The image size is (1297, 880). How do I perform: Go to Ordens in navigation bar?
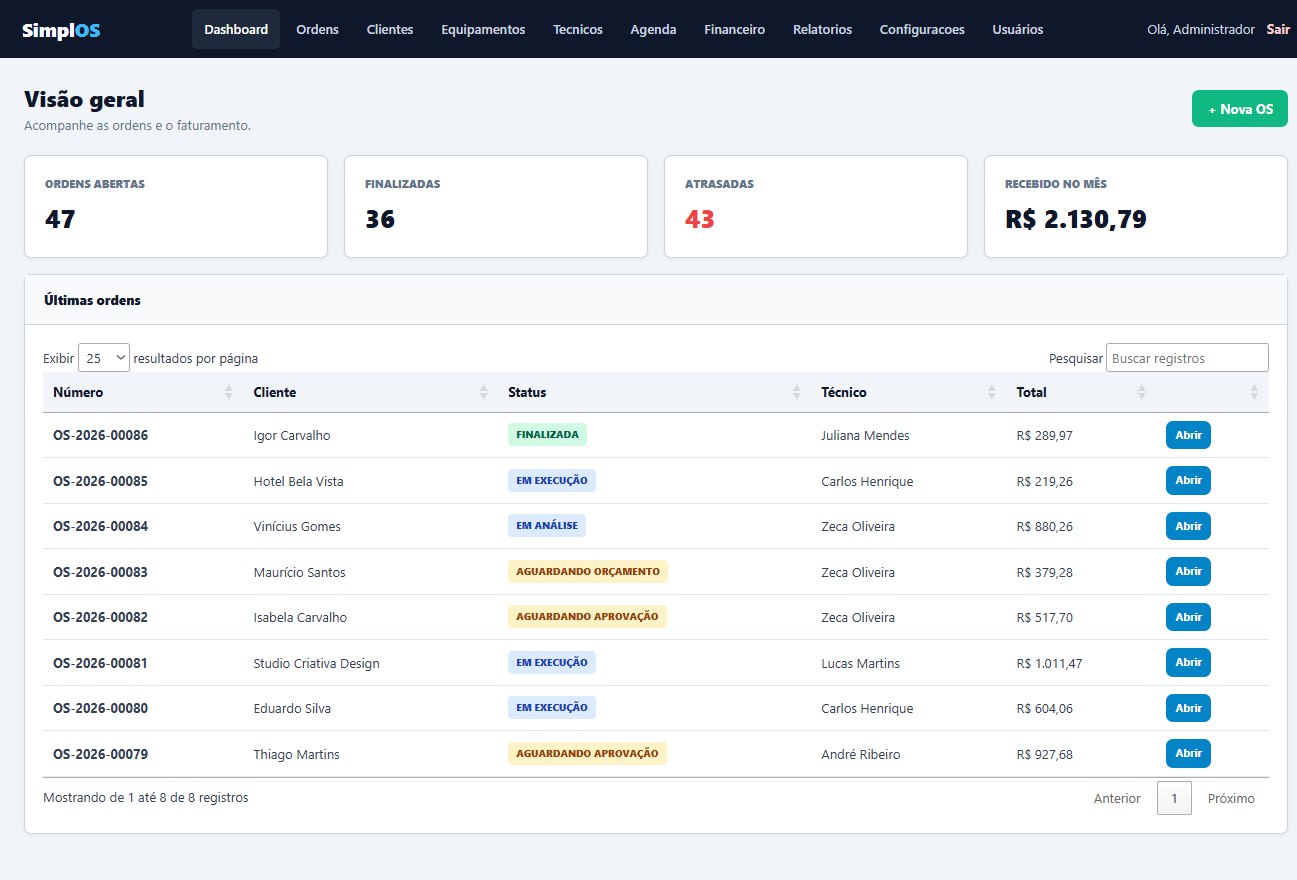pyautogui.click(x=317, y=29)
